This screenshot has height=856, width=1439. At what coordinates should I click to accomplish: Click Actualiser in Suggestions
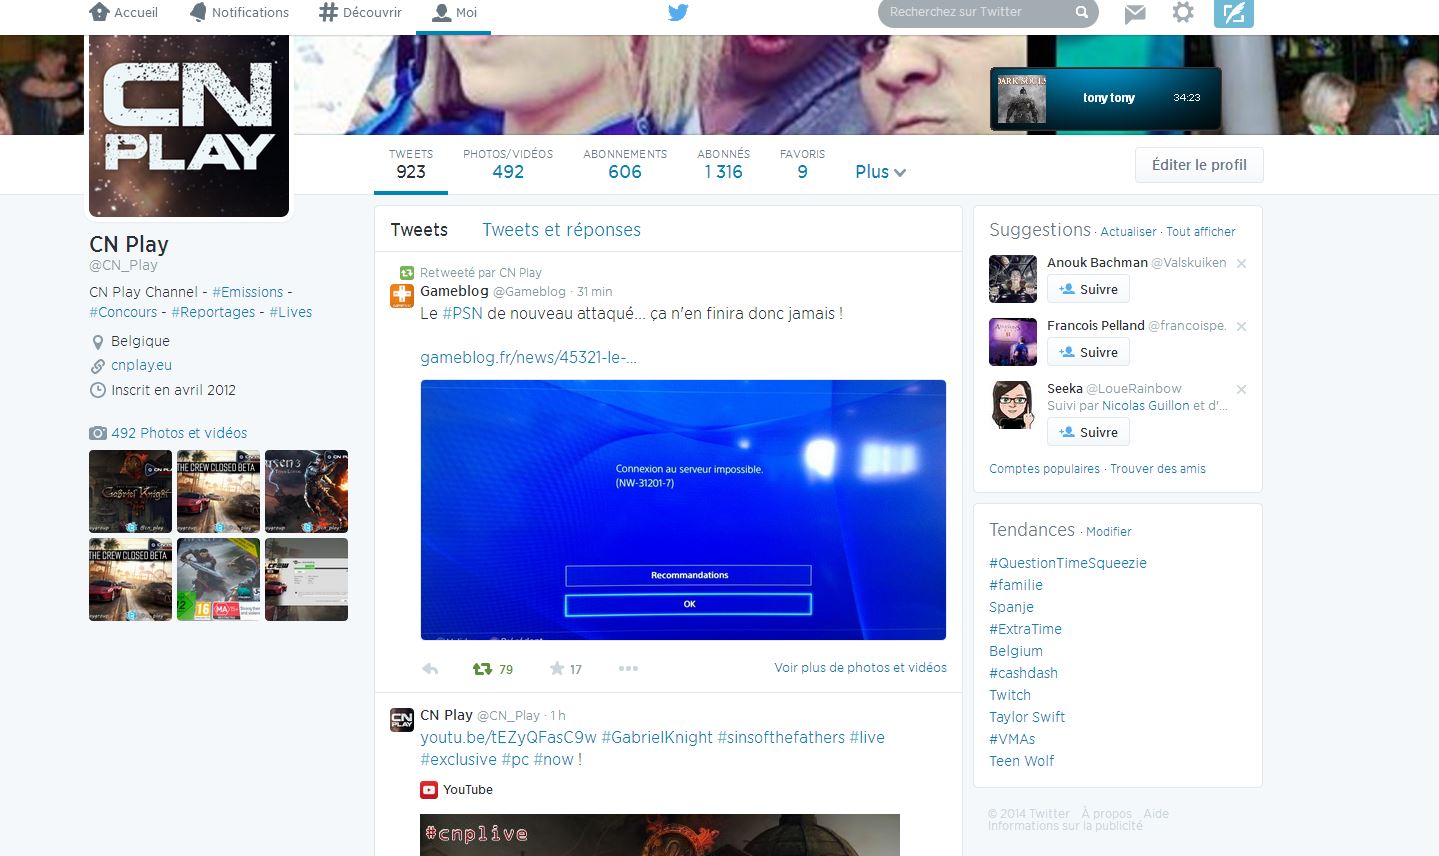[x=1128, y=232]
